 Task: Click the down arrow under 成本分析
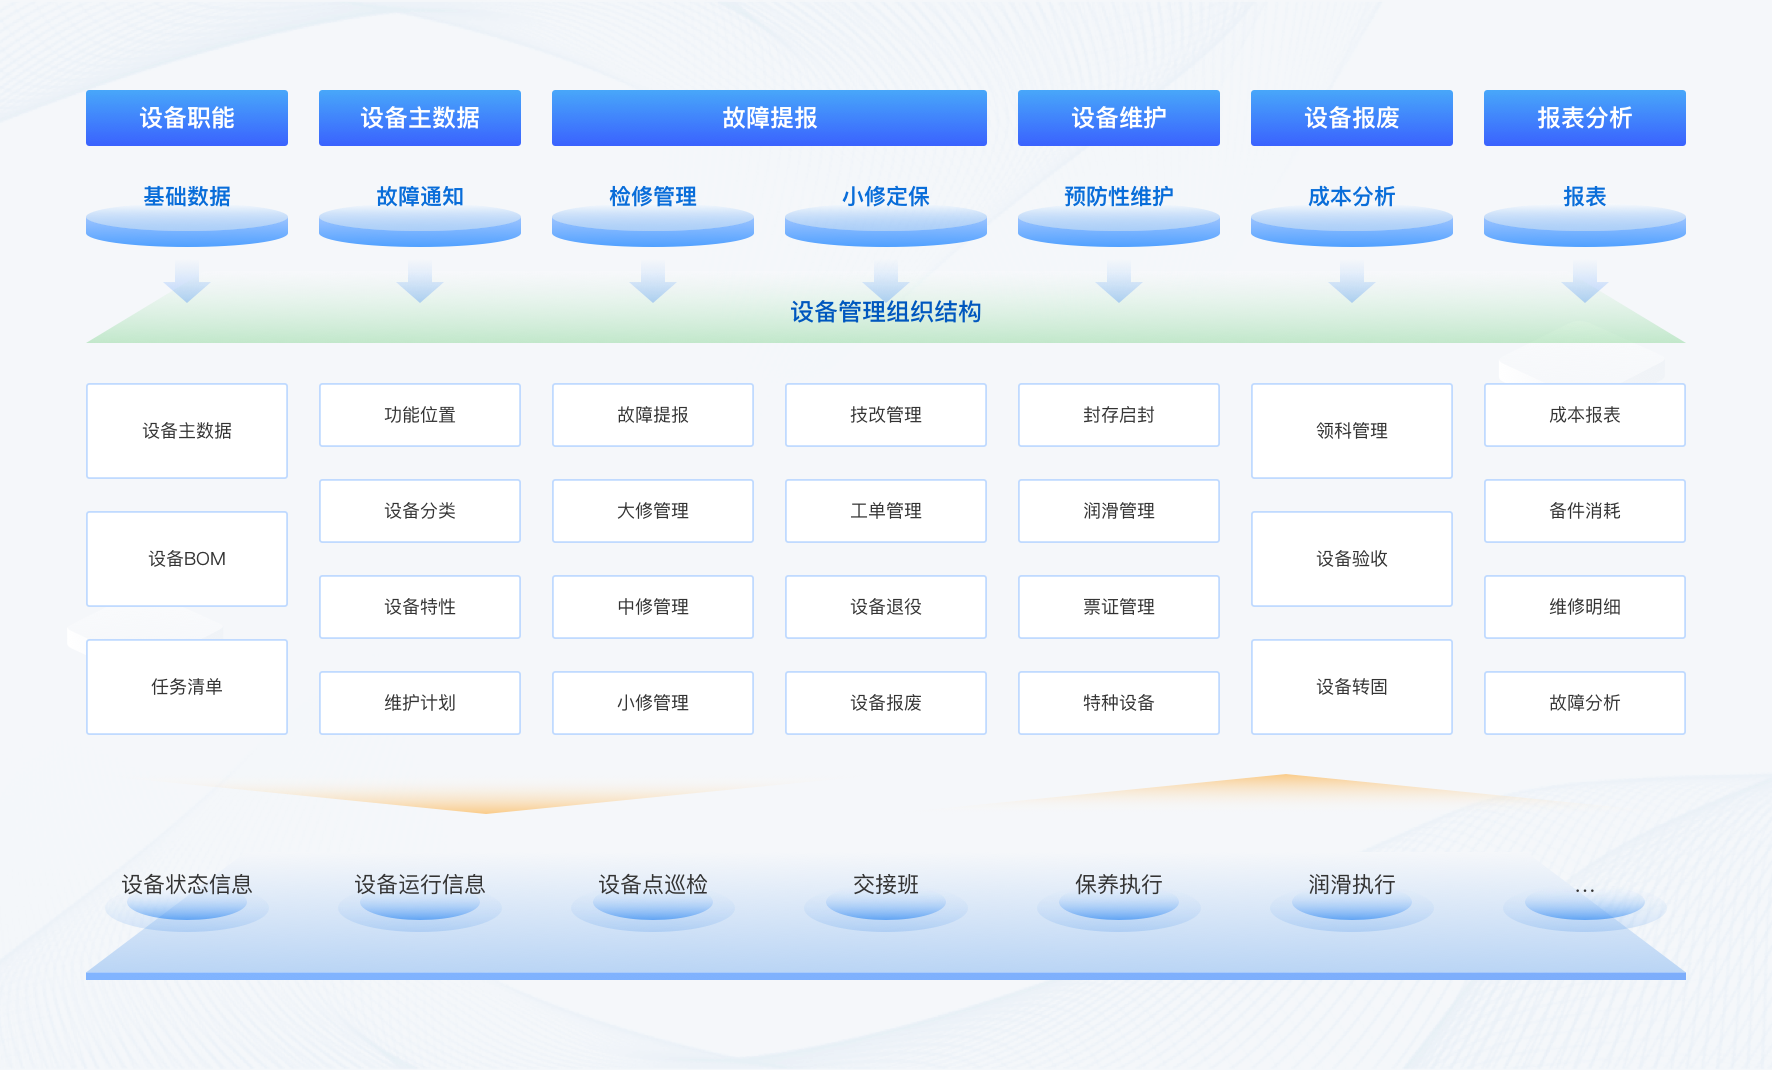[x=1352, y=282]
